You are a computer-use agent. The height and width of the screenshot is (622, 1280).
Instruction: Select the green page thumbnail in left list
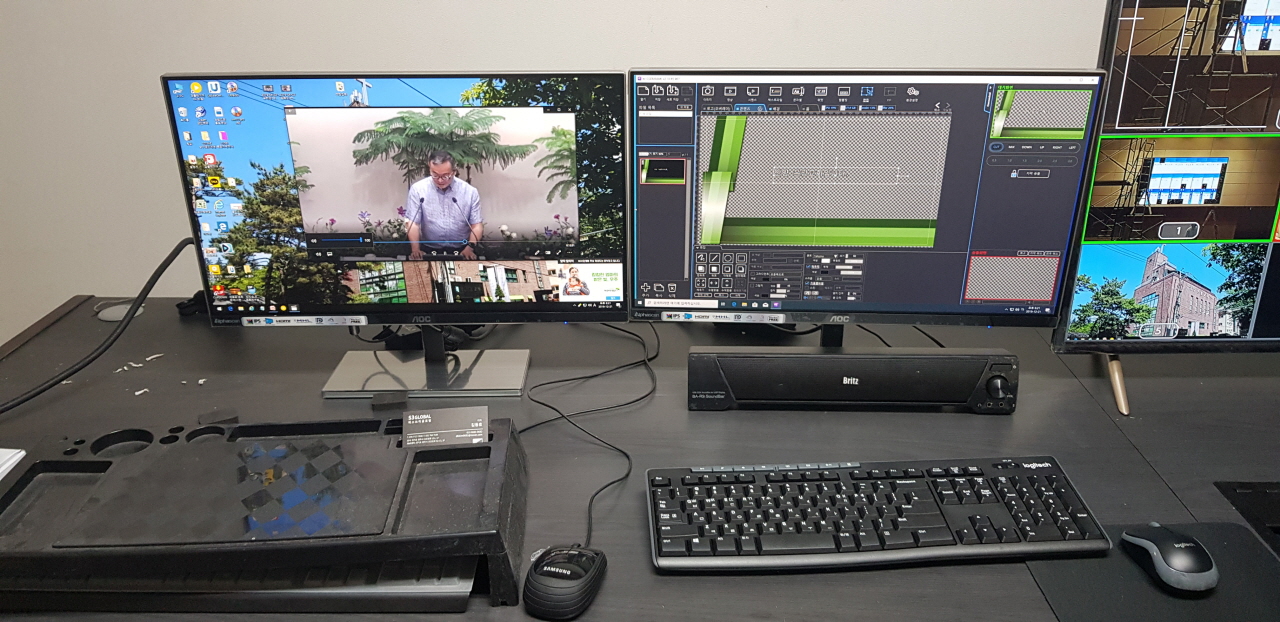(662, 171)
